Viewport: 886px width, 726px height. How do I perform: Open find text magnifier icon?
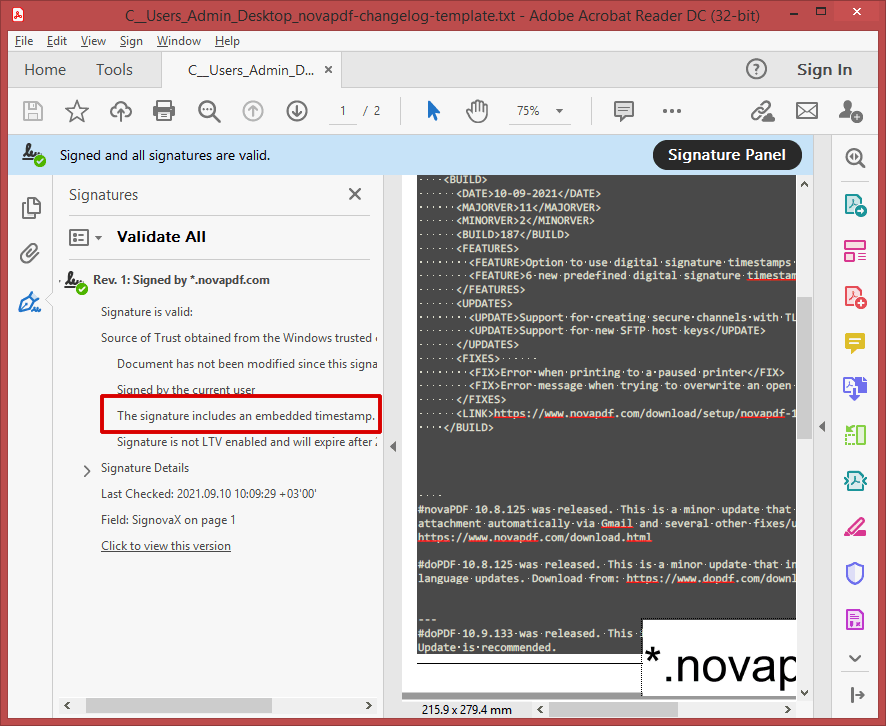pyautogui.click(x=209, y=111)
